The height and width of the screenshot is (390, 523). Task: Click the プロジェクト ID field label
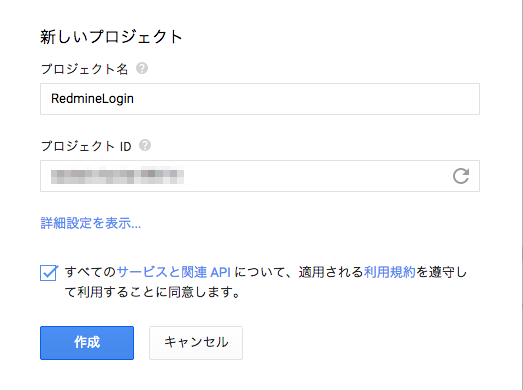pyautogui.click(x=86, y=146)
